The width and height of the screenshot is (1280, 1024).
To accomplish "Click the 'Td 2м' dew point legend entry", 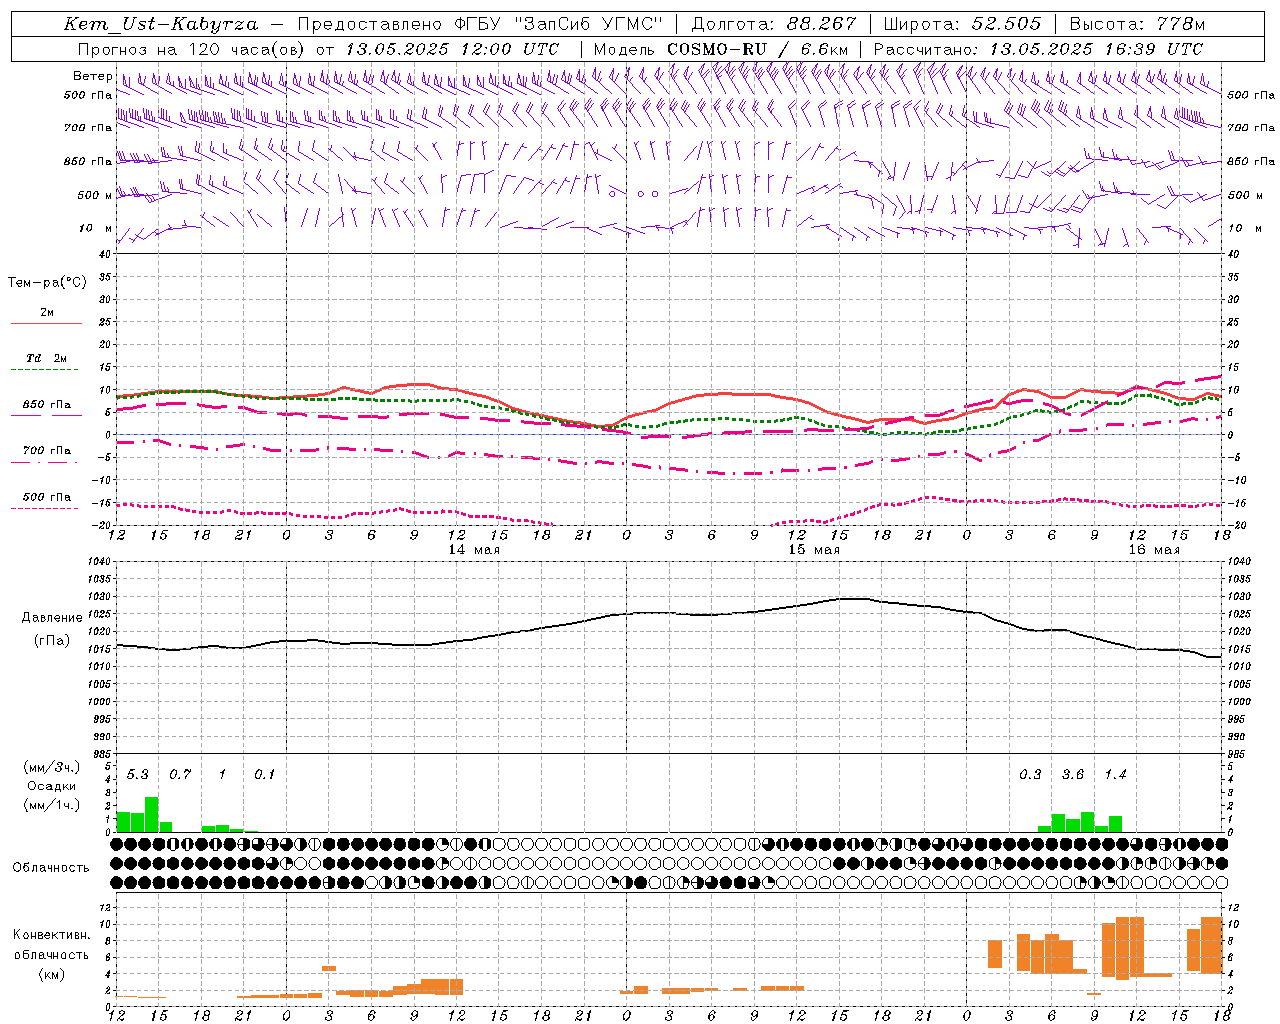I will coord(47,358).
